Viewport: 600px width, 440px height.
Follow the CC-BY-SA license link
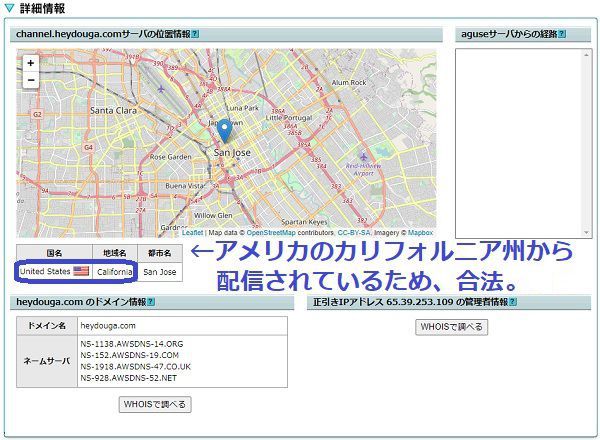tap(353, 232)
